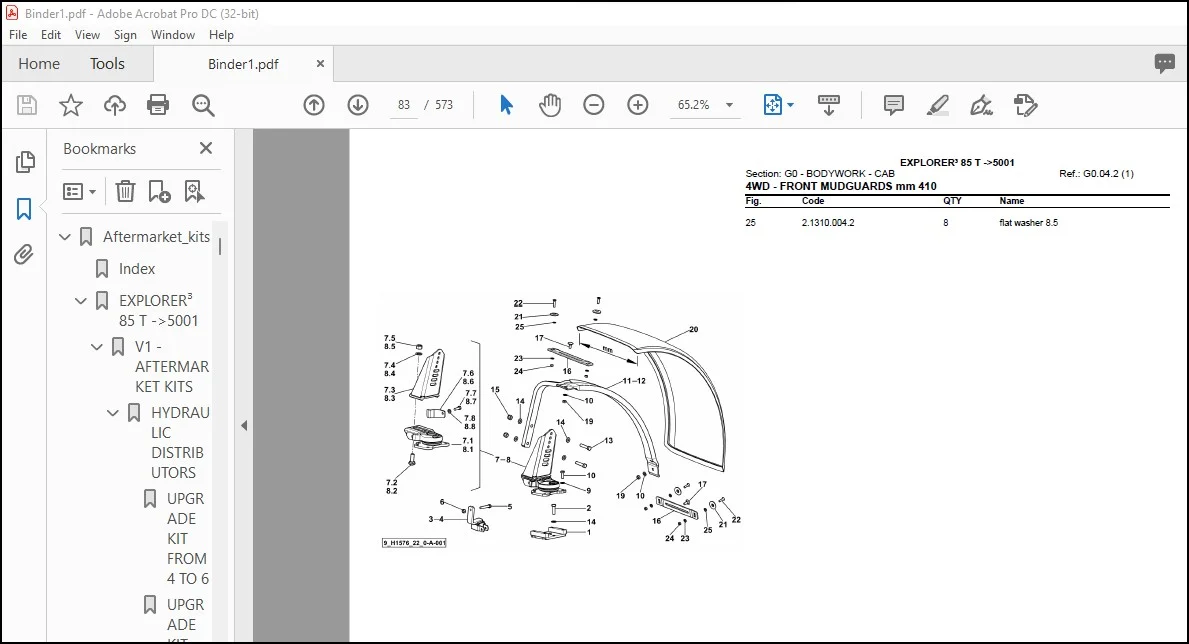1189x644 pixels.
Task: Delete the selected bookmark with trash icon
Action: 125,191
